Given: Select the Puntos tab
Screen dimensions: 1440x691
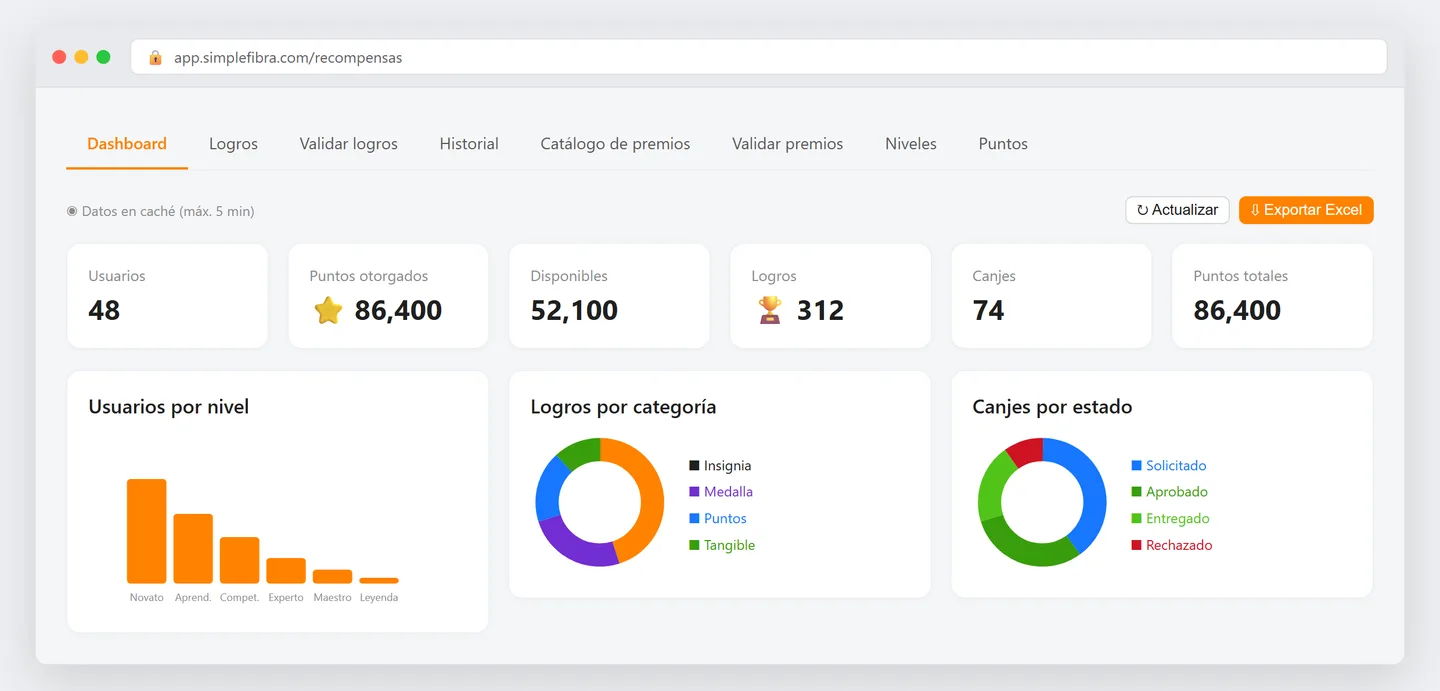Looking at the screenshot, I should pyautogui.click(x=1003, y=144).
